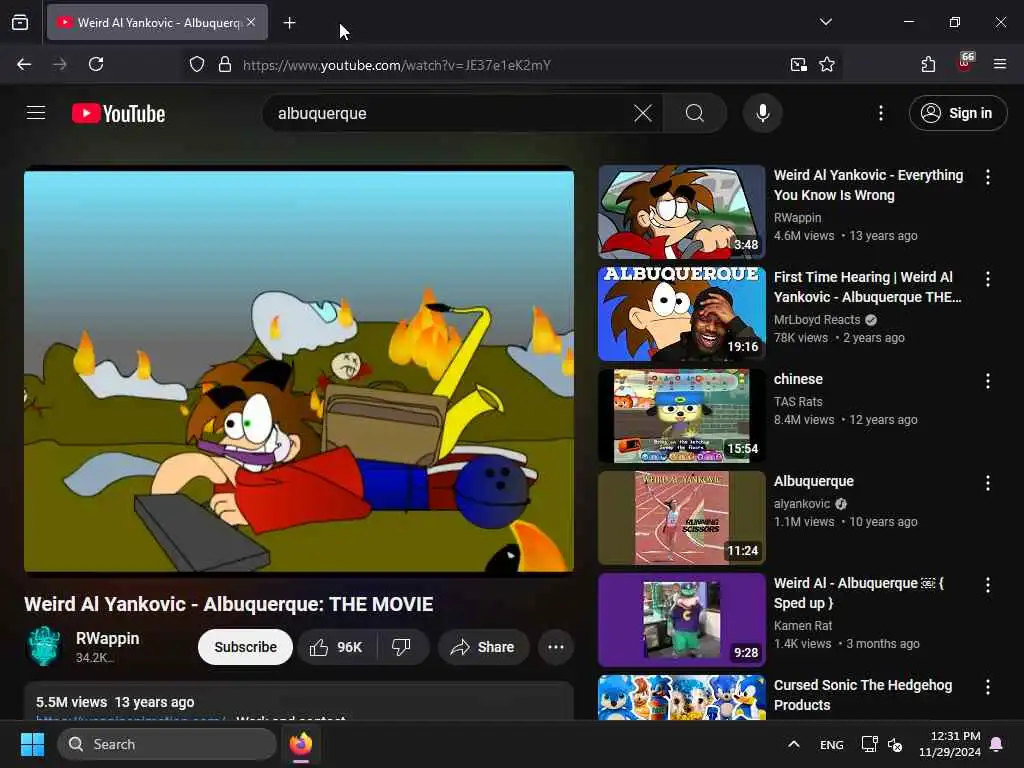Open Firefox View recent browsing icon

[20, 22]
